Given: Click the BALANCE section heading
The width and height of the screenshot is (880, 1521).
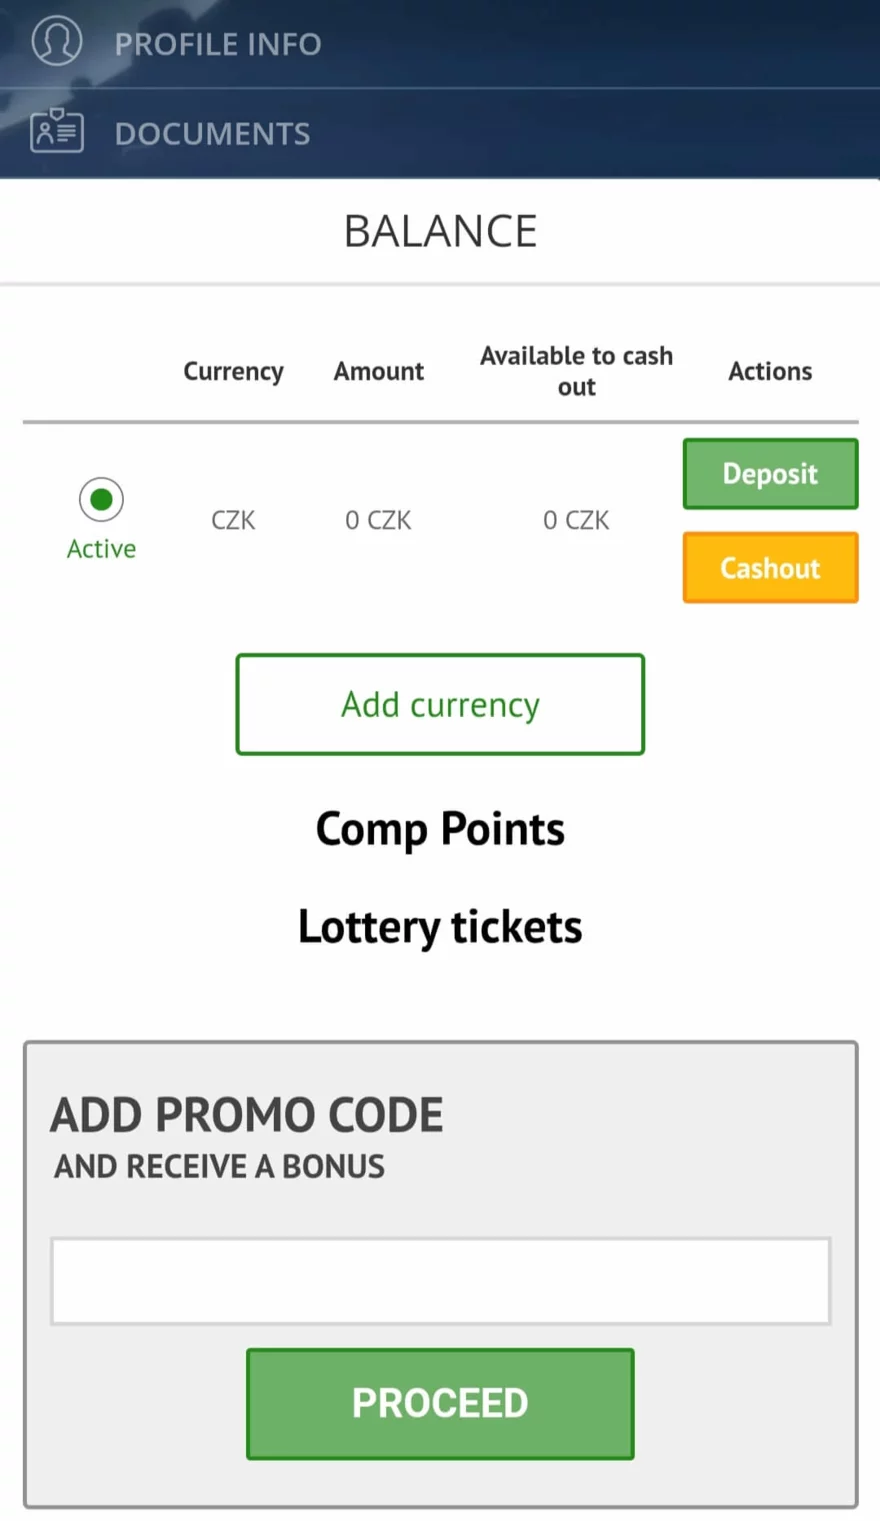Looking at the screenshot, I should click(440, 231).
